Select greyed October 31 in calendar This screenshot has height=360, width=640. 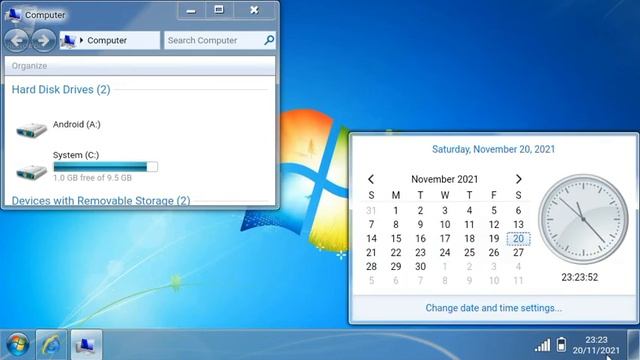[371, 211]
